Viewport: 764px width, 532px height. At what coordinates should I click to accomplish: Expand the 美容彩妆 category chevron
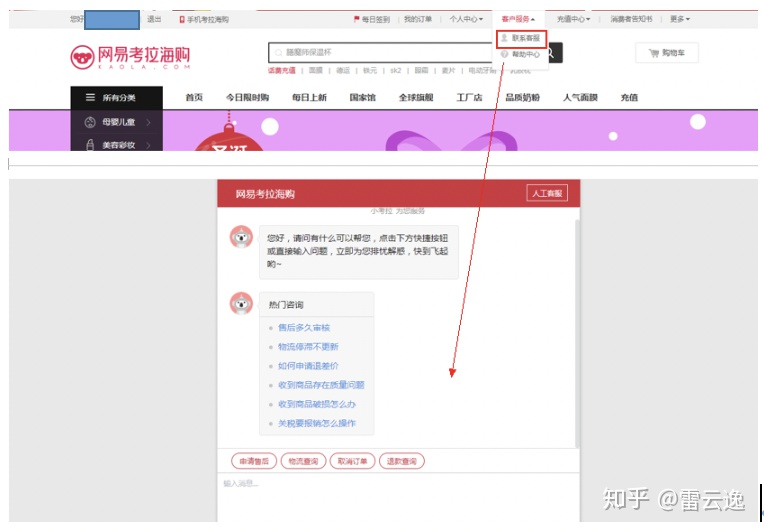(148, 145)
